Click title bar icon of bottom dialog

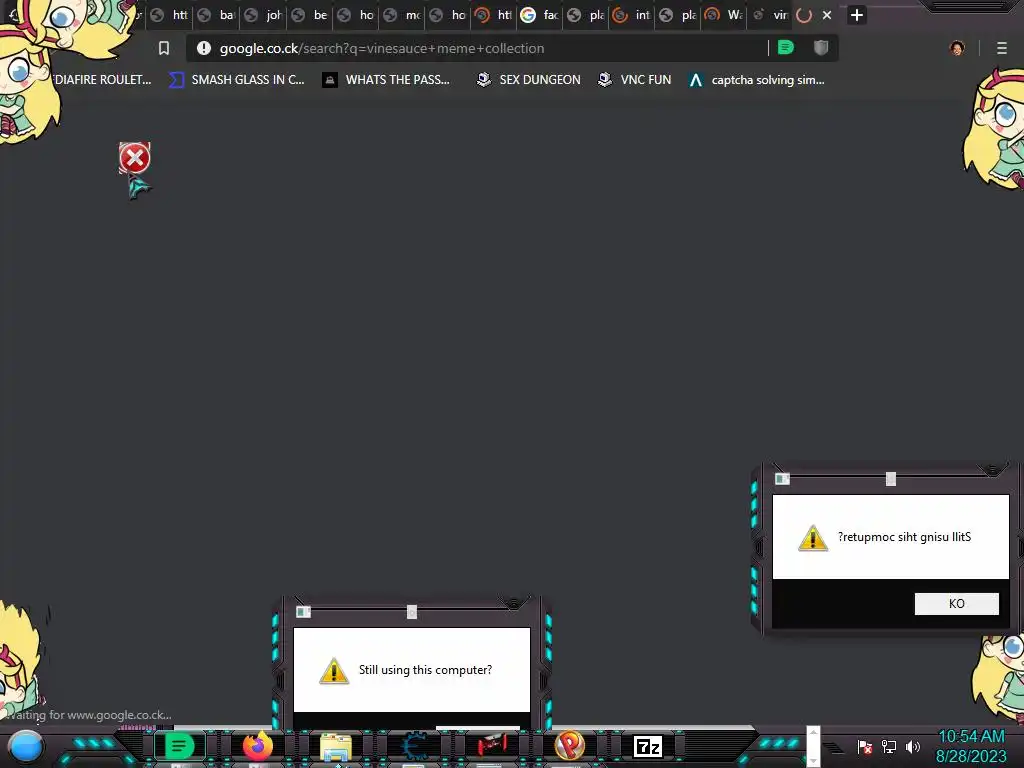304,612
